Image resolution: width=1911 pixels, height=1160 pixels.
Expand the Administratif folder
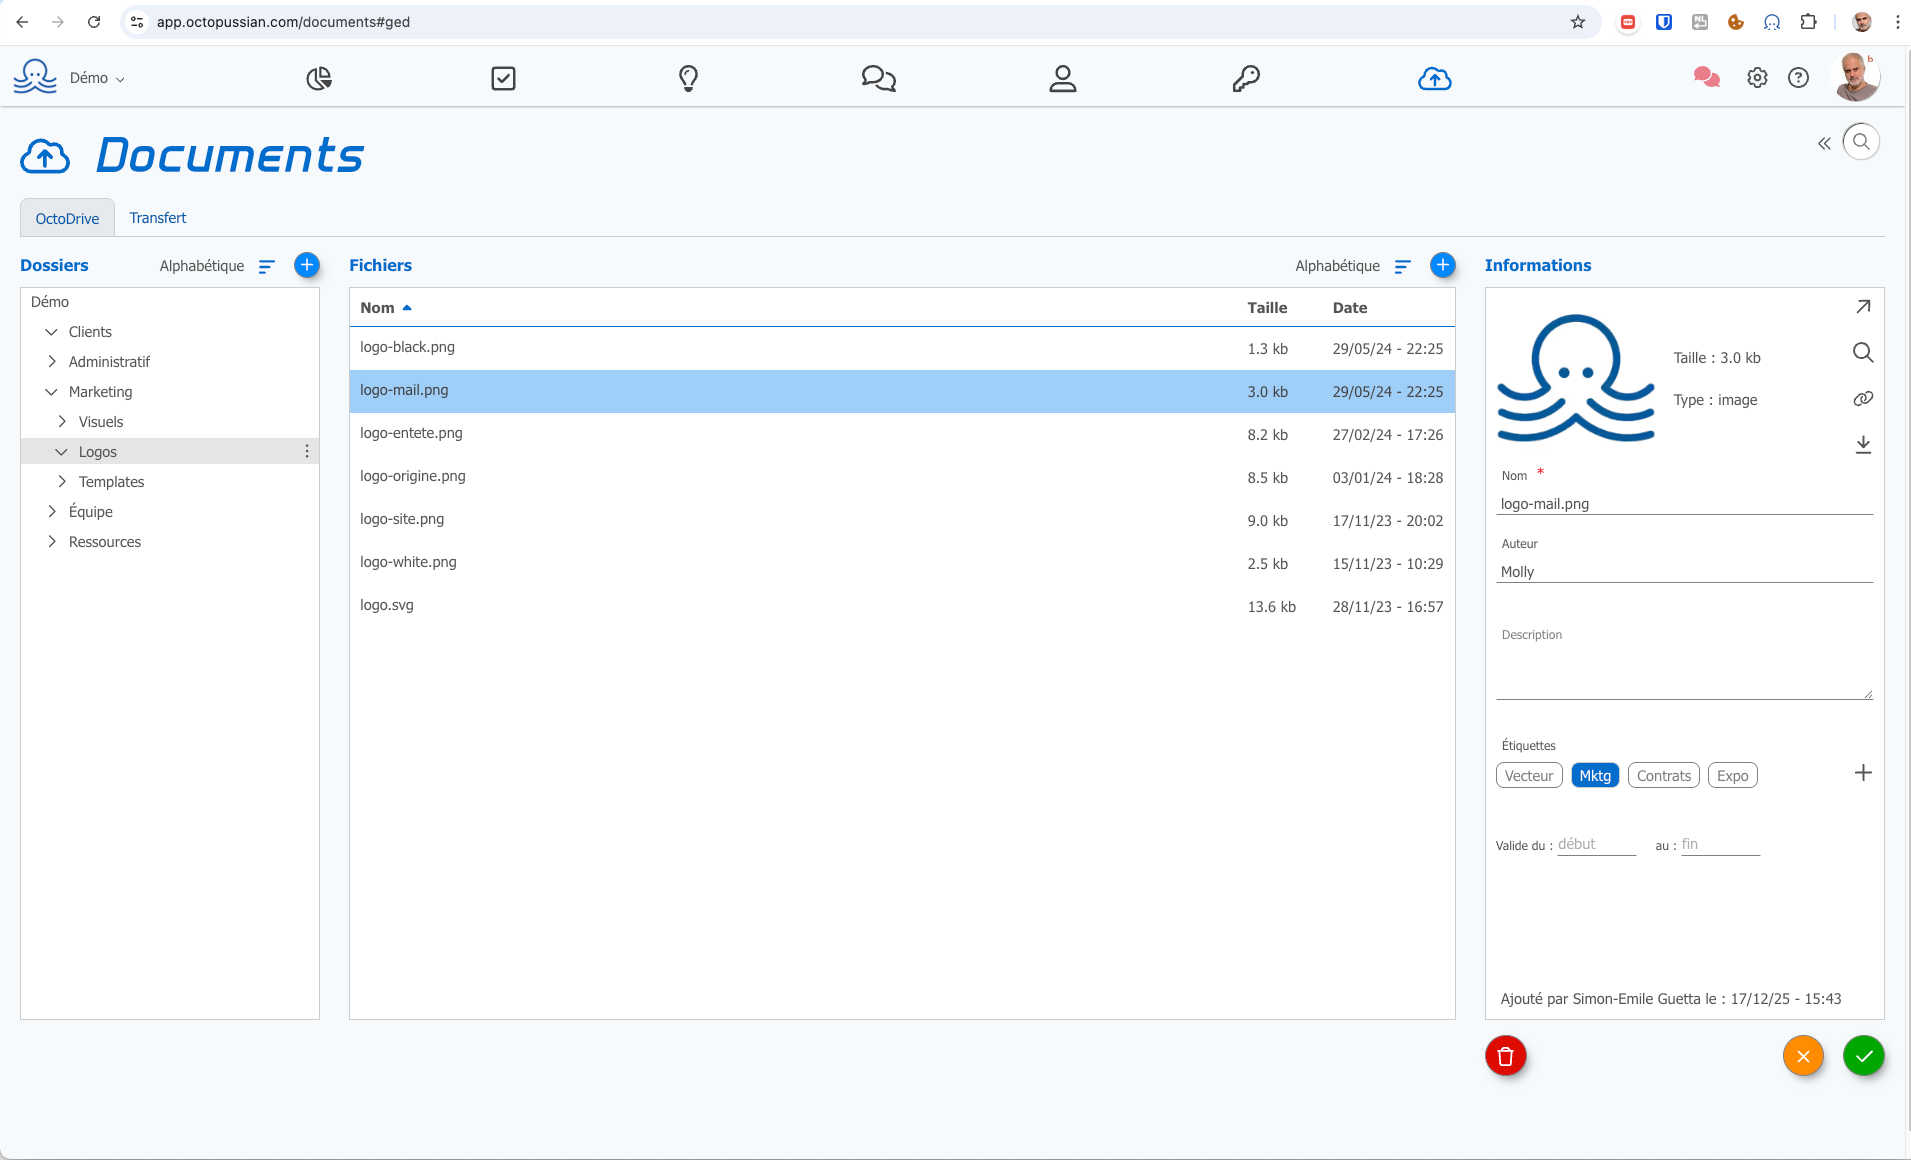point(52,362)
